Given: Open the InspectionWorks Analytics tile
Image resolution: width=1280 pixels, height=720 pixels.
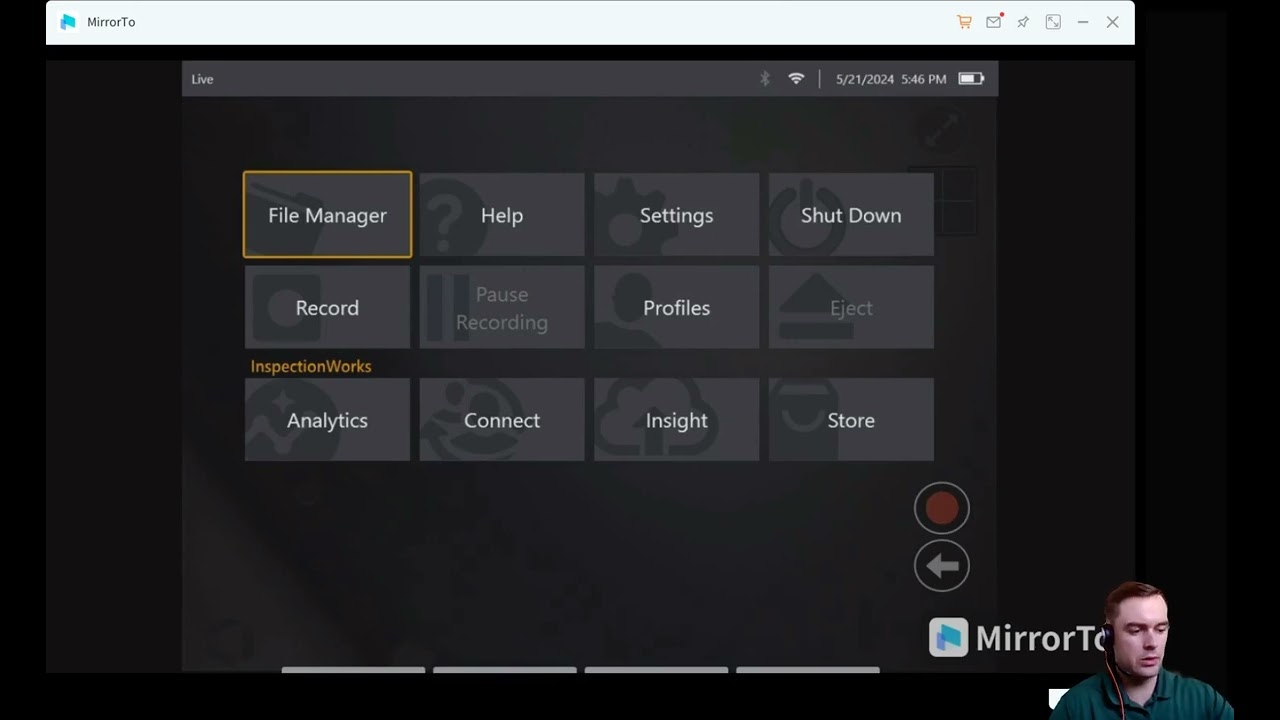Looking at the screenshot, I should [327, 420].
